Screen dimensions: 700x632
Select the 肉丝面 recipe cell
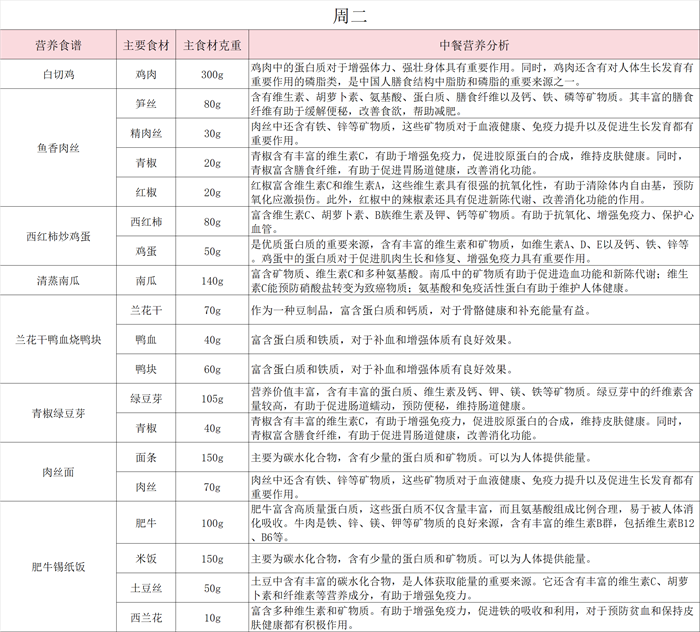[x=57, y=472]
